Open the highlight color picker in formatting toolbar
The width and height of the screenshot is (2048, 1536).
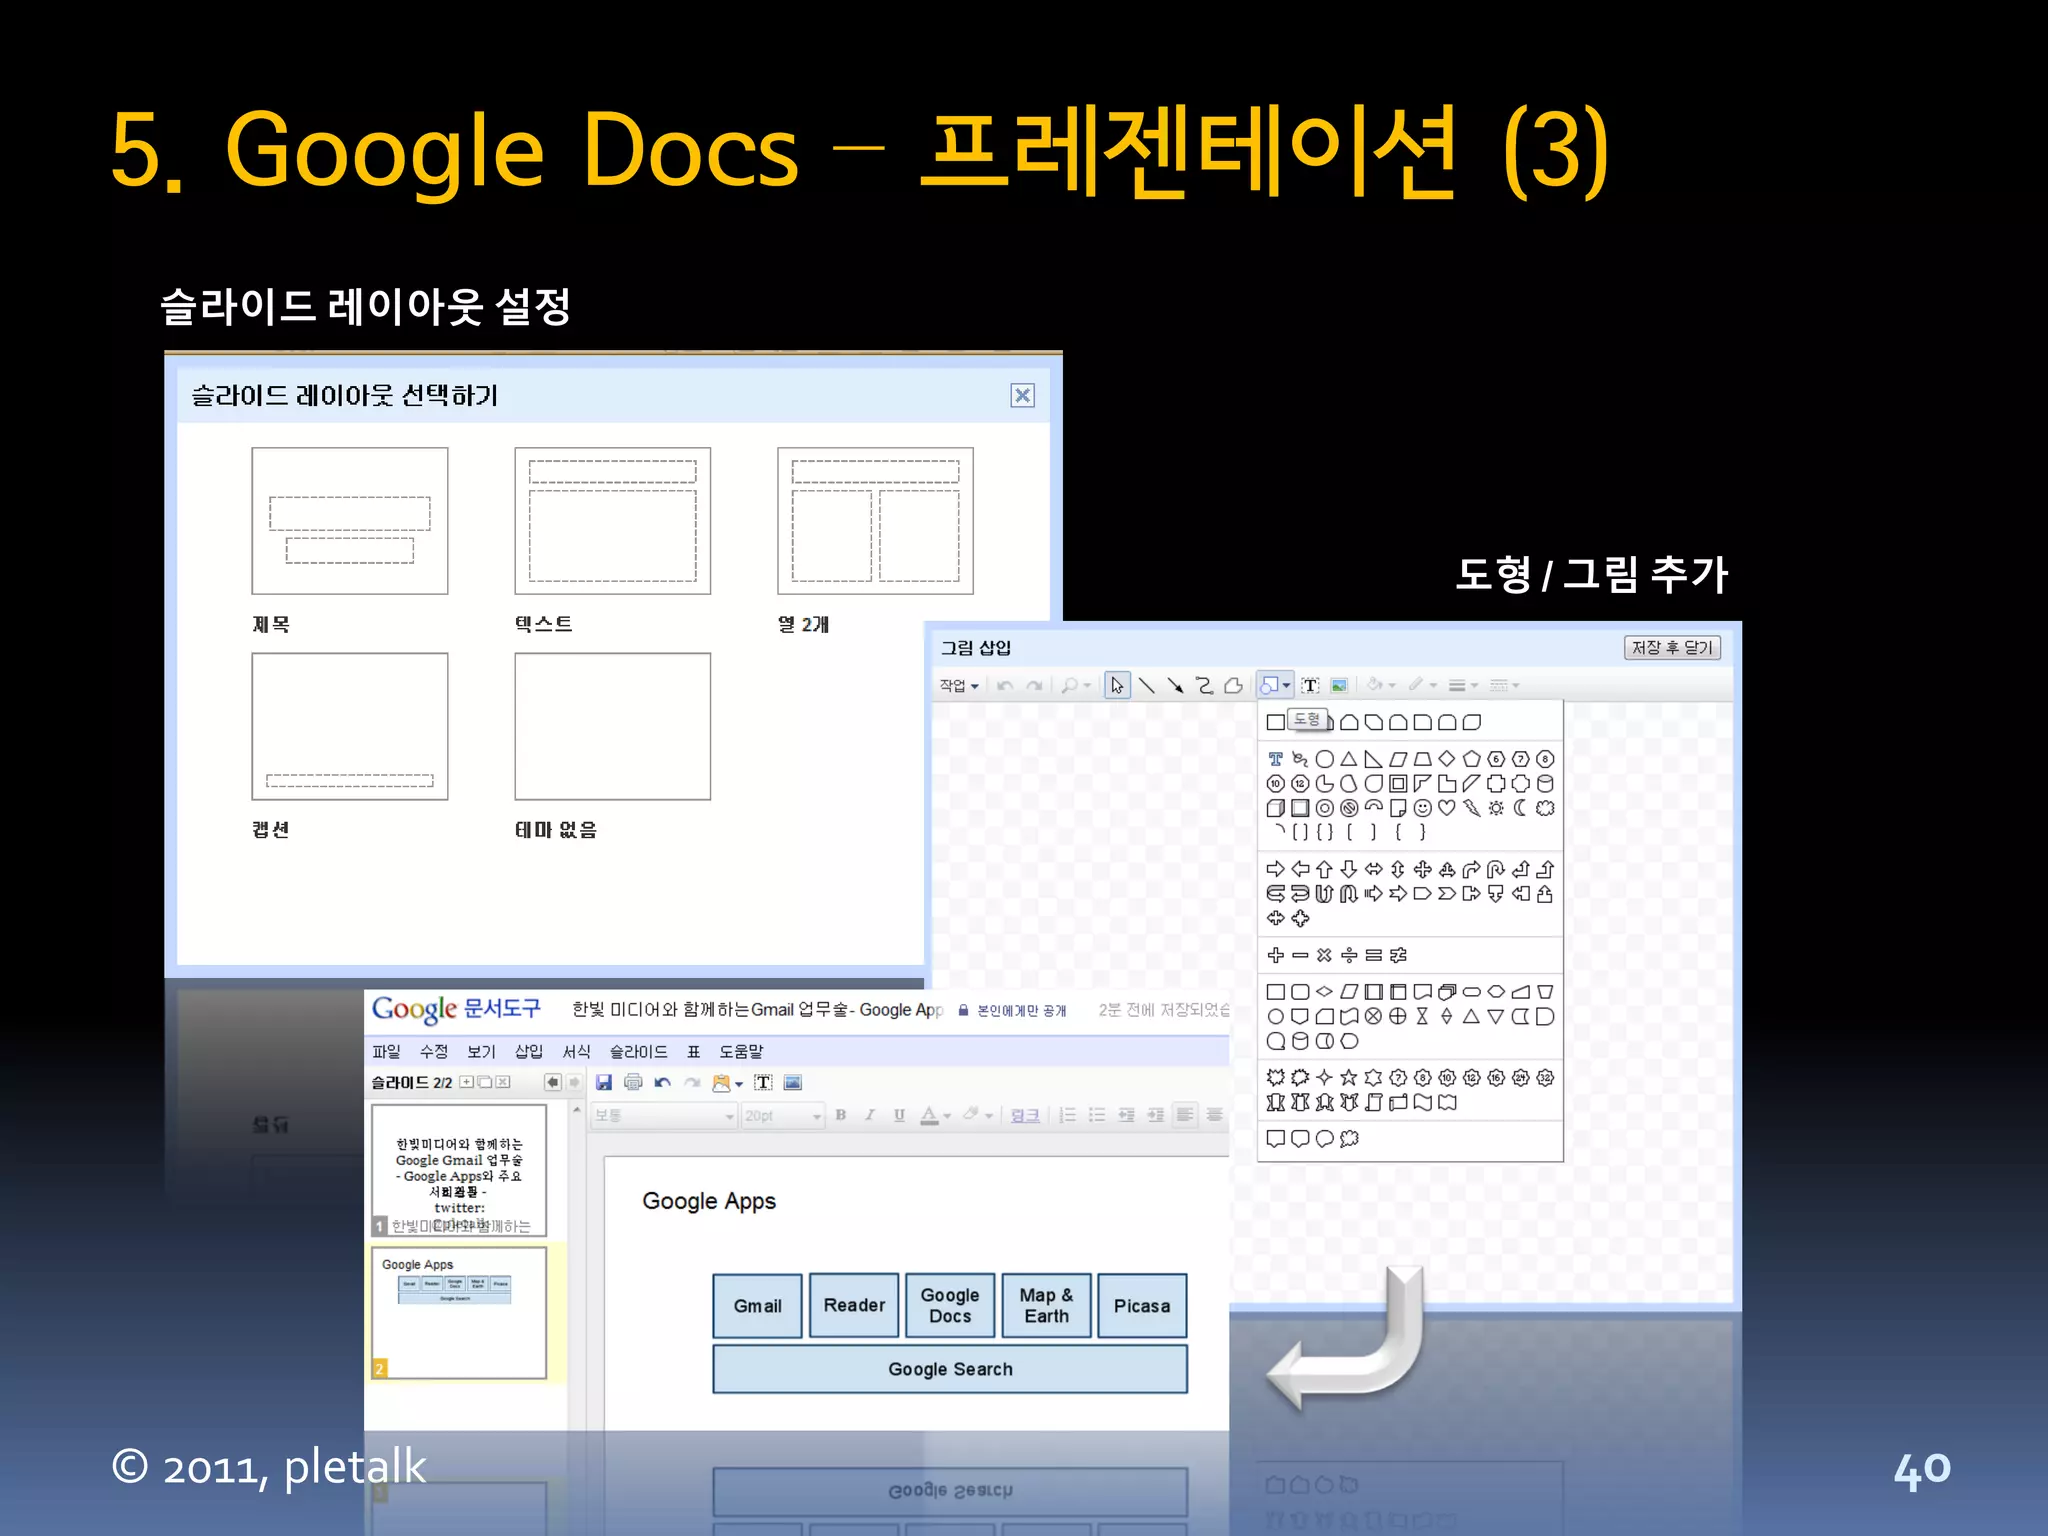click(x=977, y=1115)
